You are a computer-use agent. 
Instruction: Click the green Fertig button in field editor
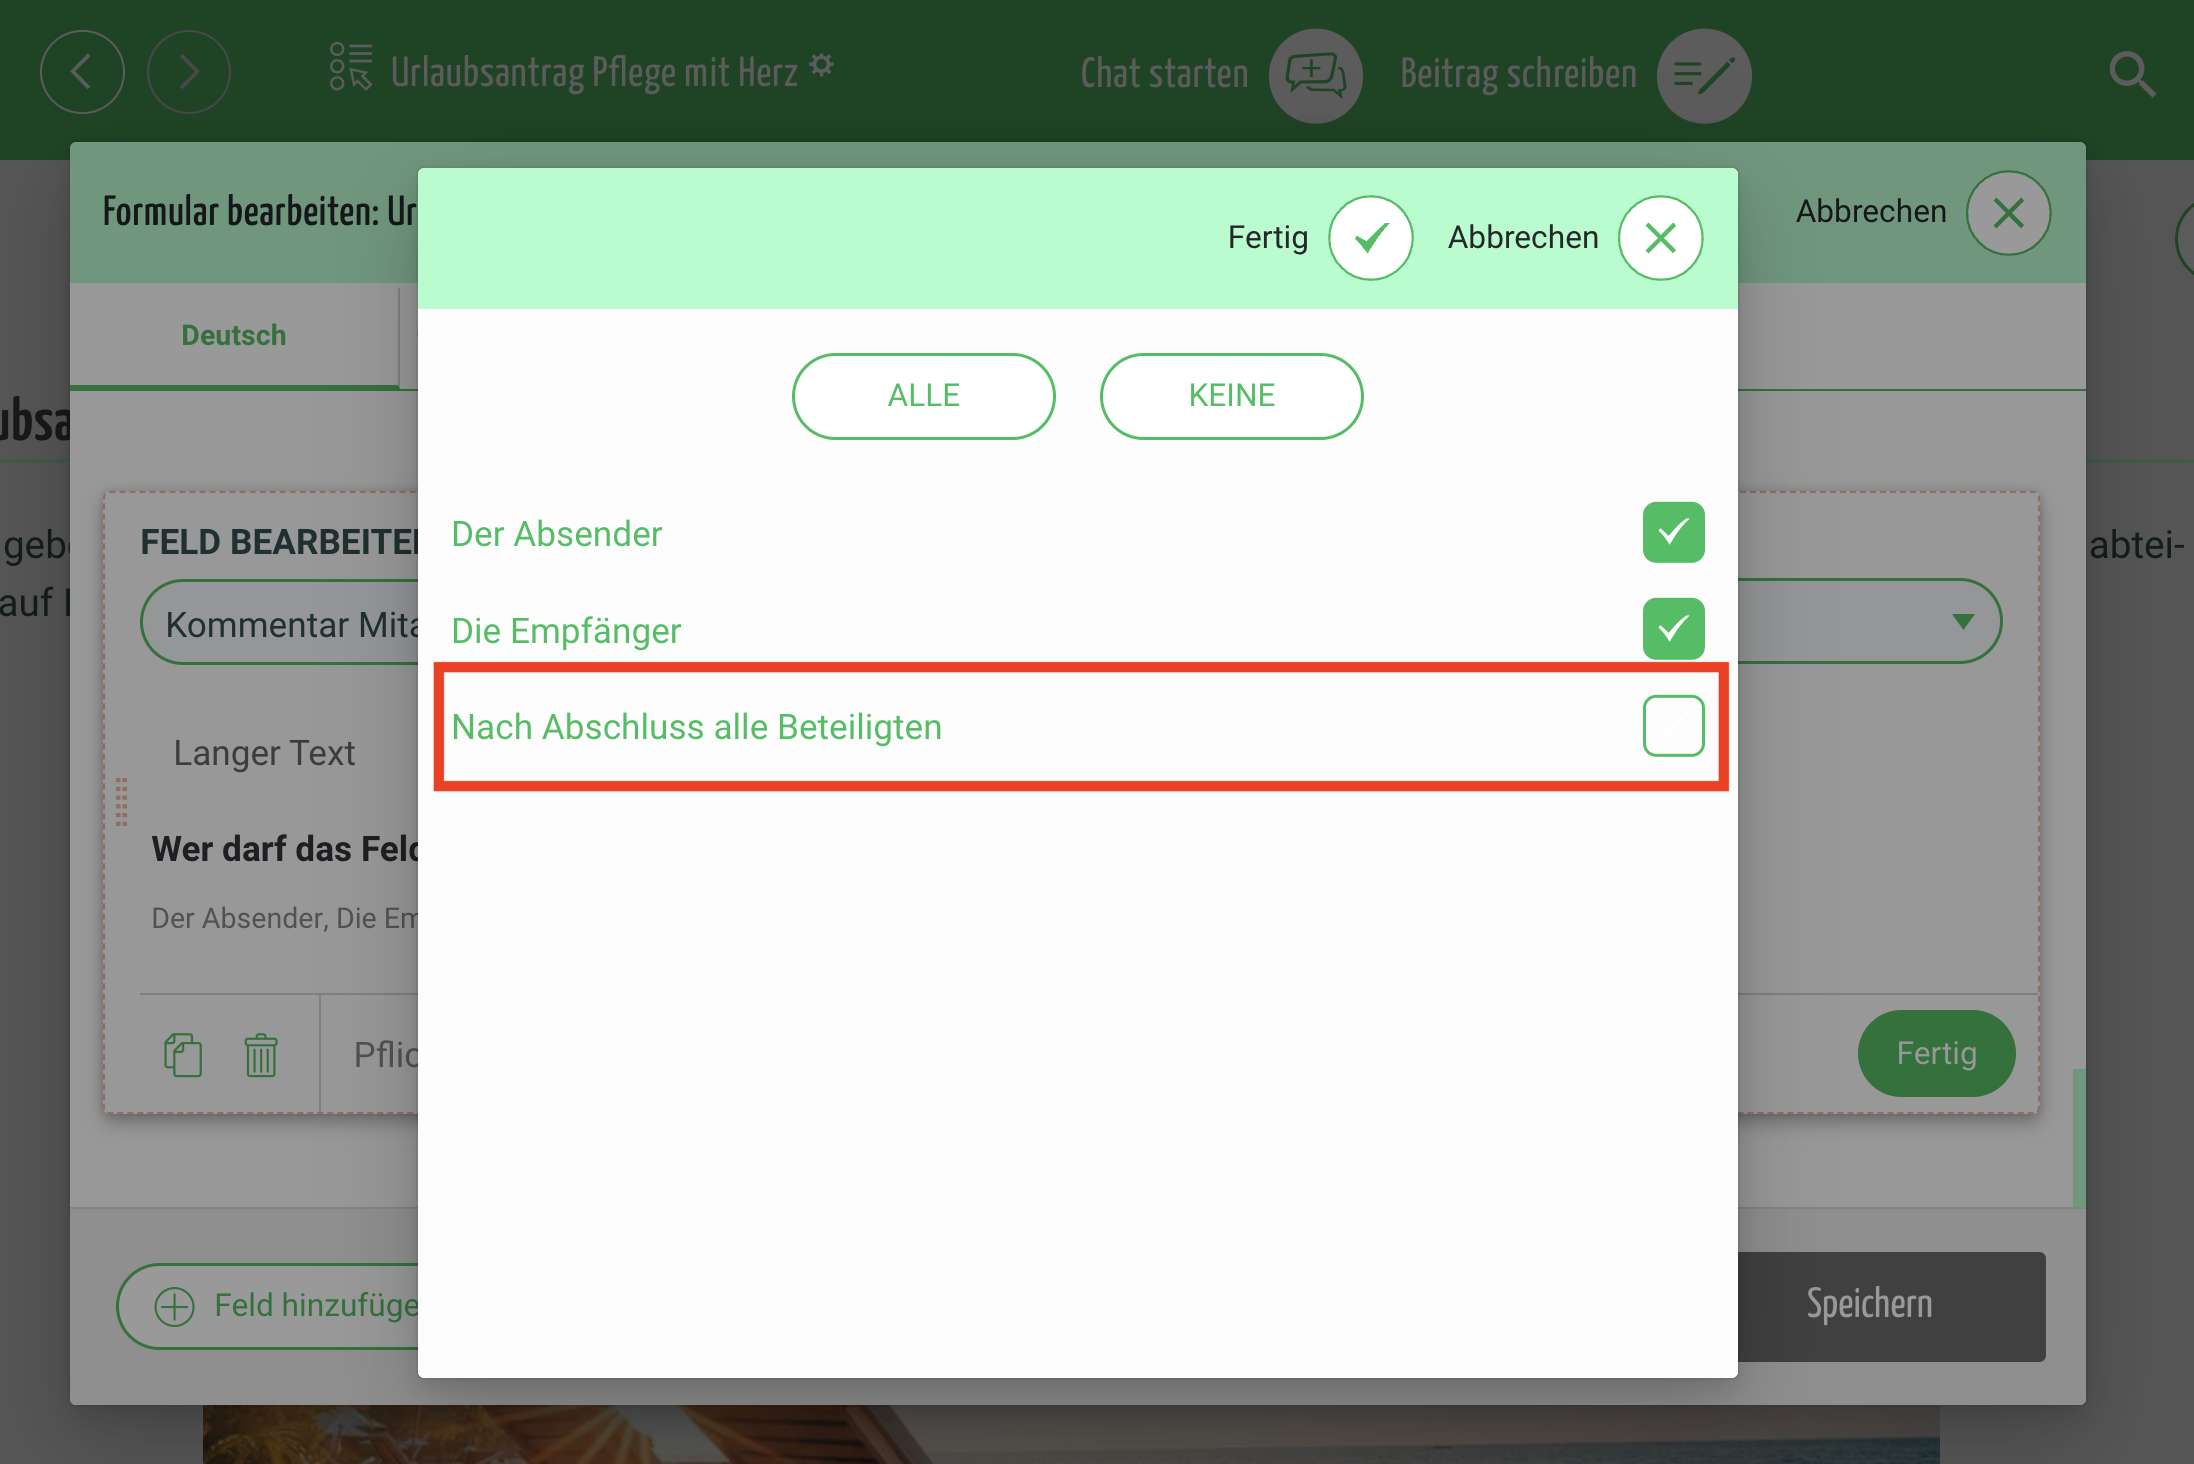point(1936,1053)
